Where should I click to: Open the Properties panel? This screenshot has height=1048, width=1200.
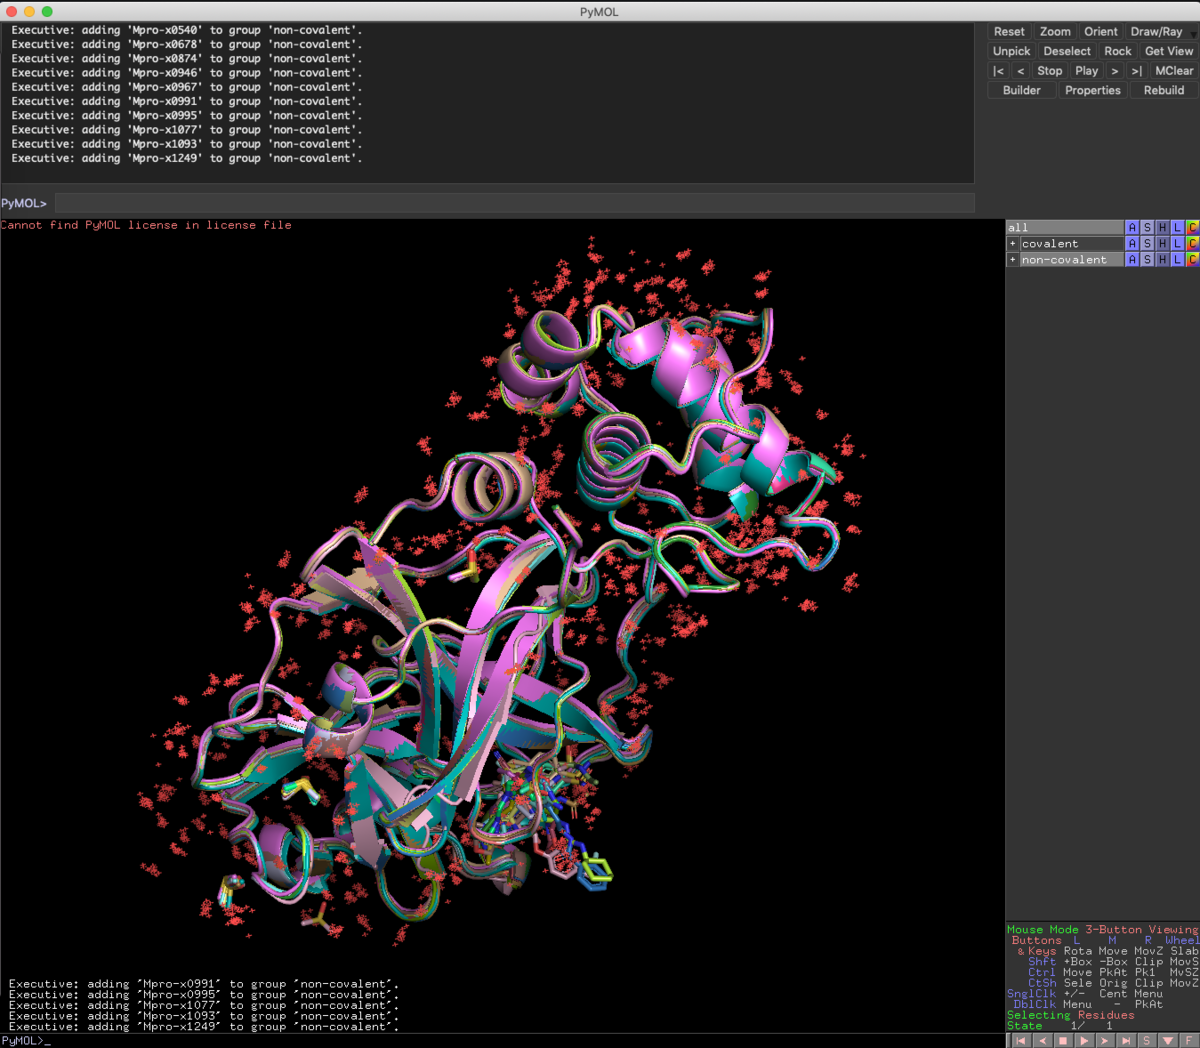click(1093, 90)
